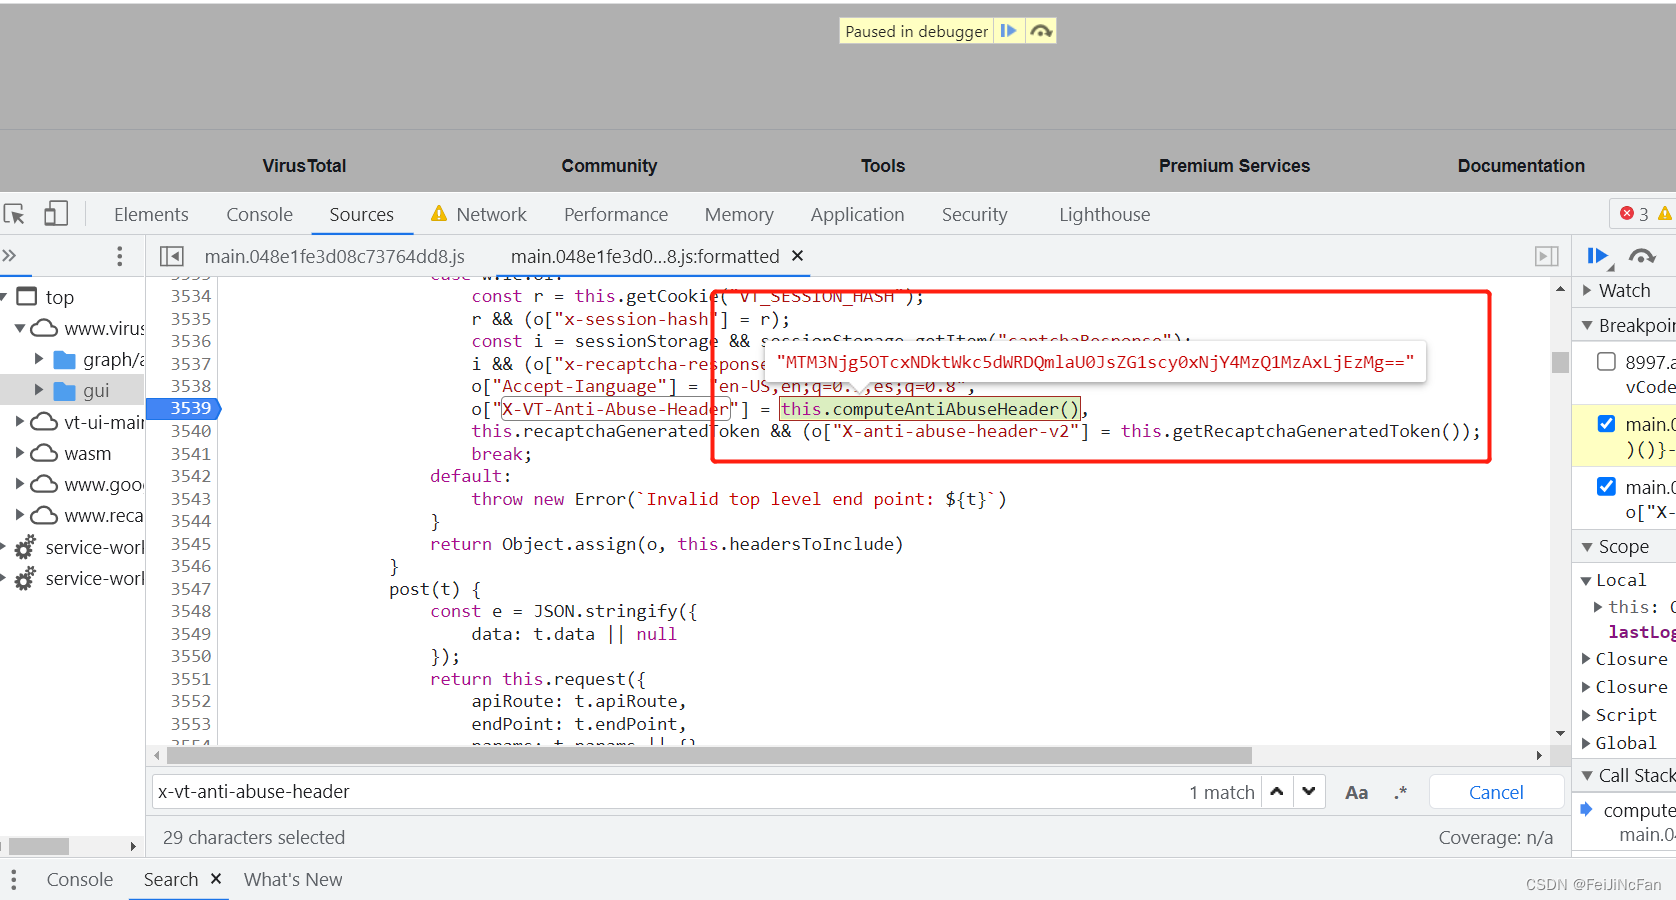Toggle the regex search option

(x=1400, y=792)
